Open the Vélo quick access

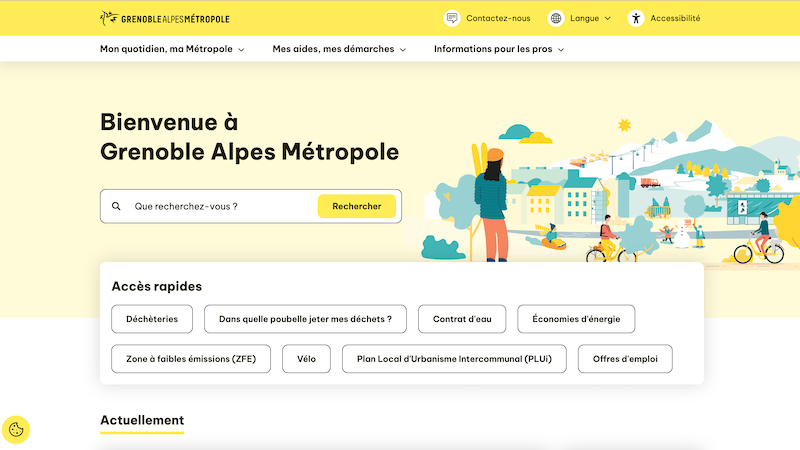[306, 359]
